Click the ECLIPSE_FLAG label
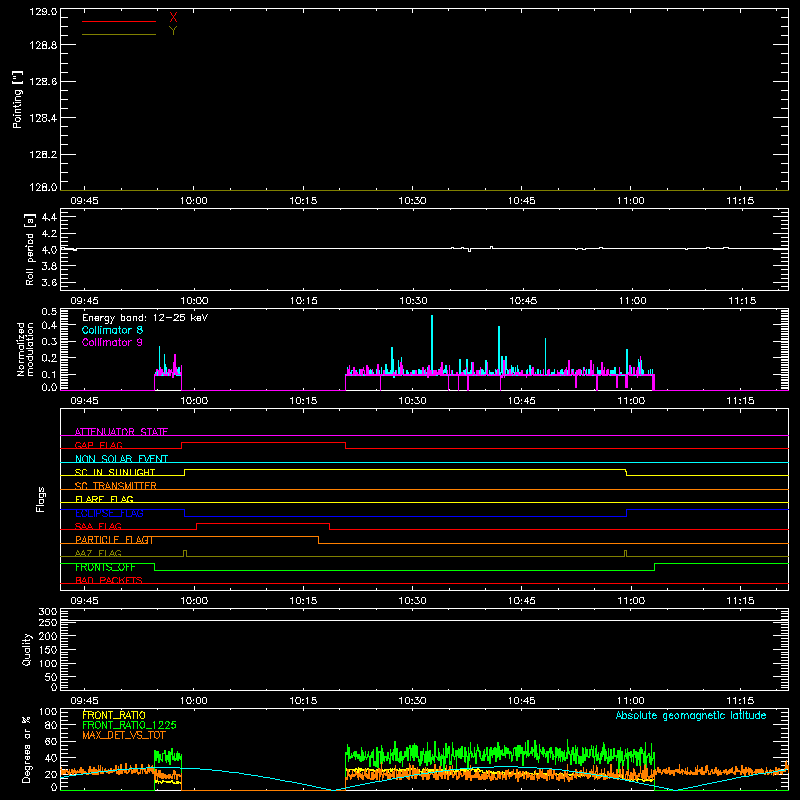 pyautogui.click(x=109, y=513)
